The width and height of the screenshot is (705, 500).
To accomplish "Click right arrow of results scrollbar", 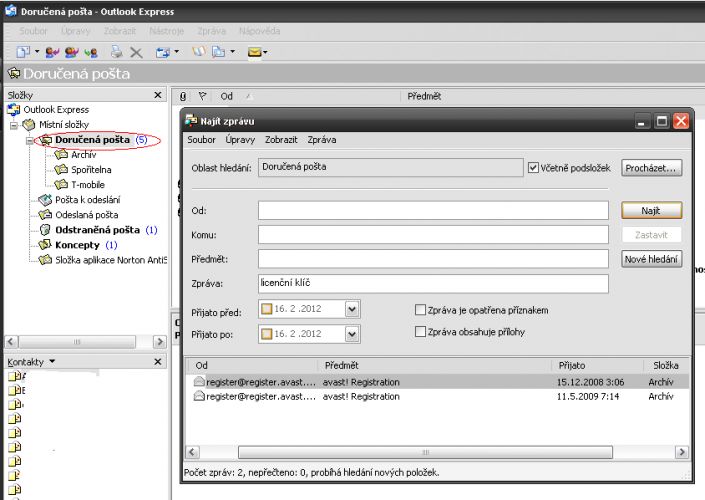I will click(x=682, y=452).
